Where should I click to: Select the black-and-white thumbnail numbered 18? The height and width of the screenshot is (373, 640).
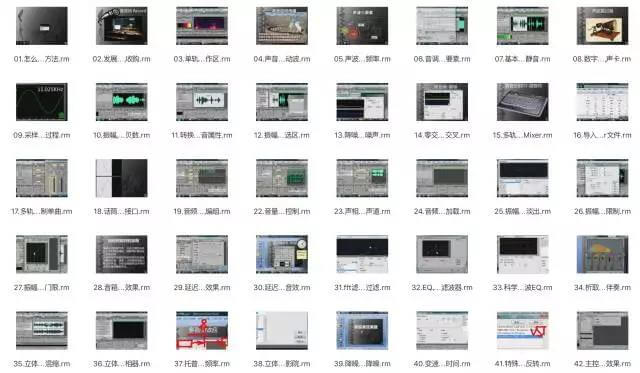click(x=122, y=178)
